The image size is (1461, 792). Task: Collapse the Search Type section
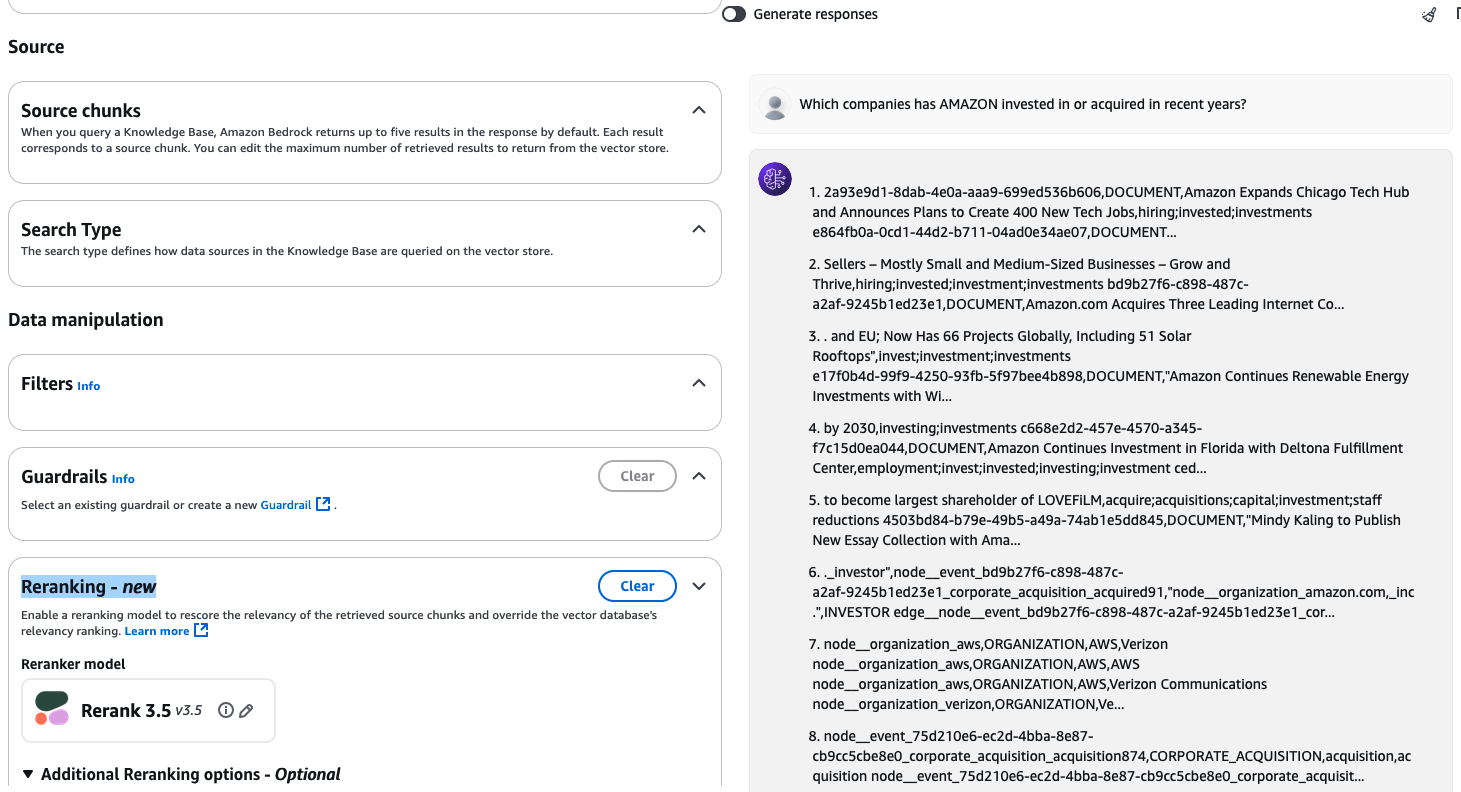click(699, 229)
